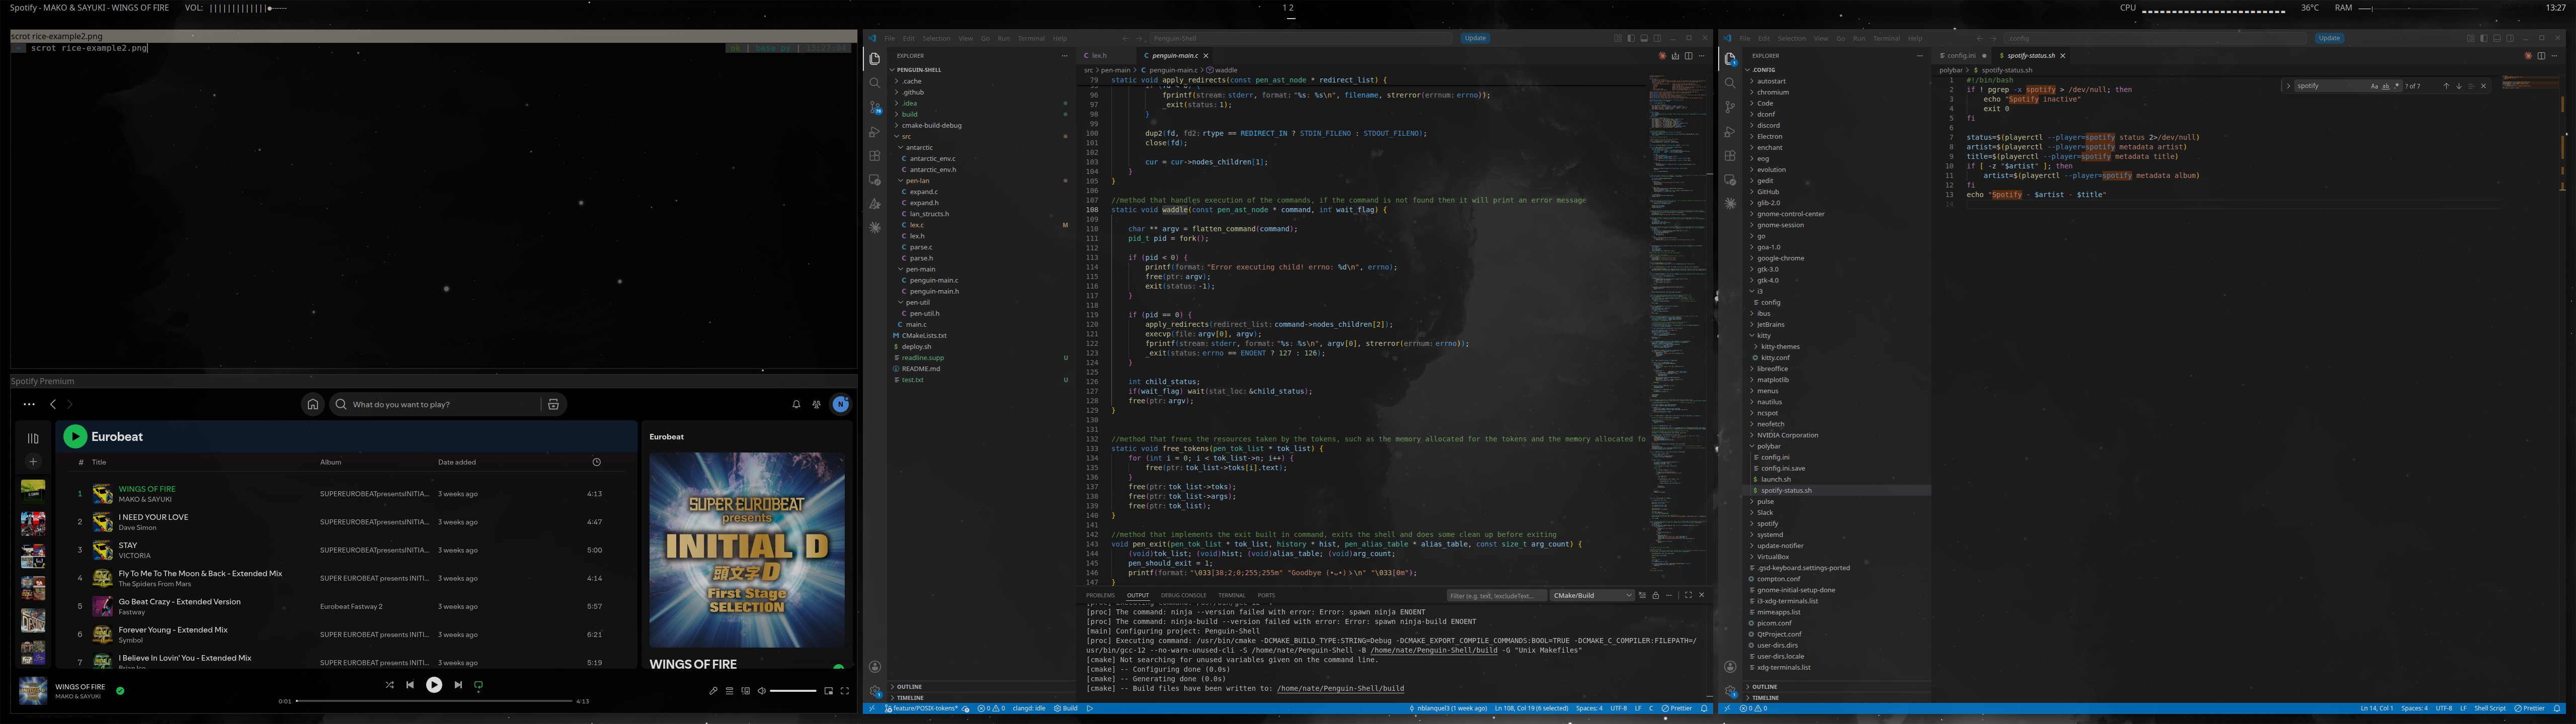
Task: Open Selection menu in .config window
Action: pos(1792,38)
